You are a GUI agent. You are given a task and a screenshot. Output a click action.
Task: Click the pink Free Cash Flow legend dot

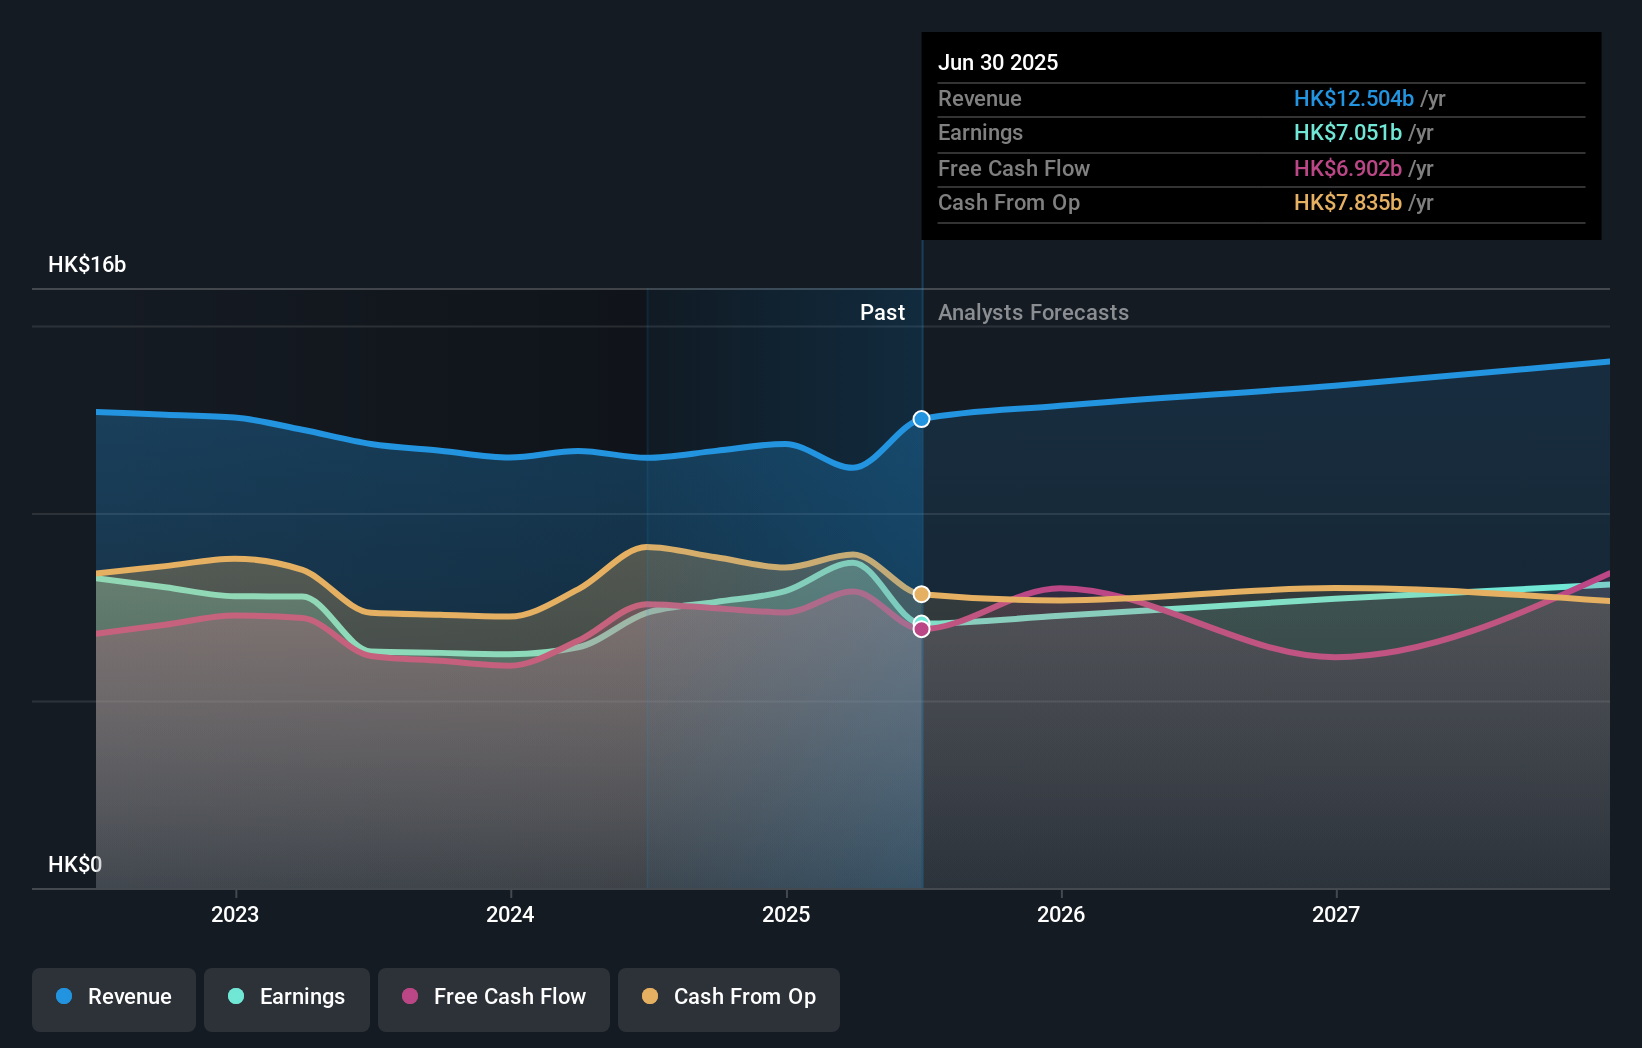click(x=410, y=997)
